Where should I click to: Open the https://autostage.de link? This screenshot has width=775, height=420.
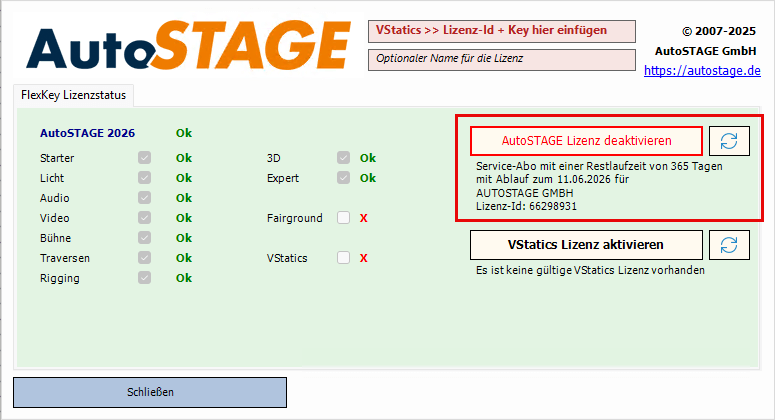click(x=702, y=71)
